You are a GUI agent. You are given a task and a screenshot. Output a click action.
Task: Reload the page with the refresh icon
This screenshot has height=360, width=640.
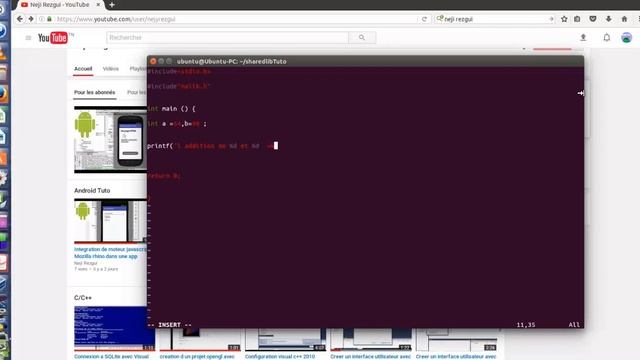424,19
